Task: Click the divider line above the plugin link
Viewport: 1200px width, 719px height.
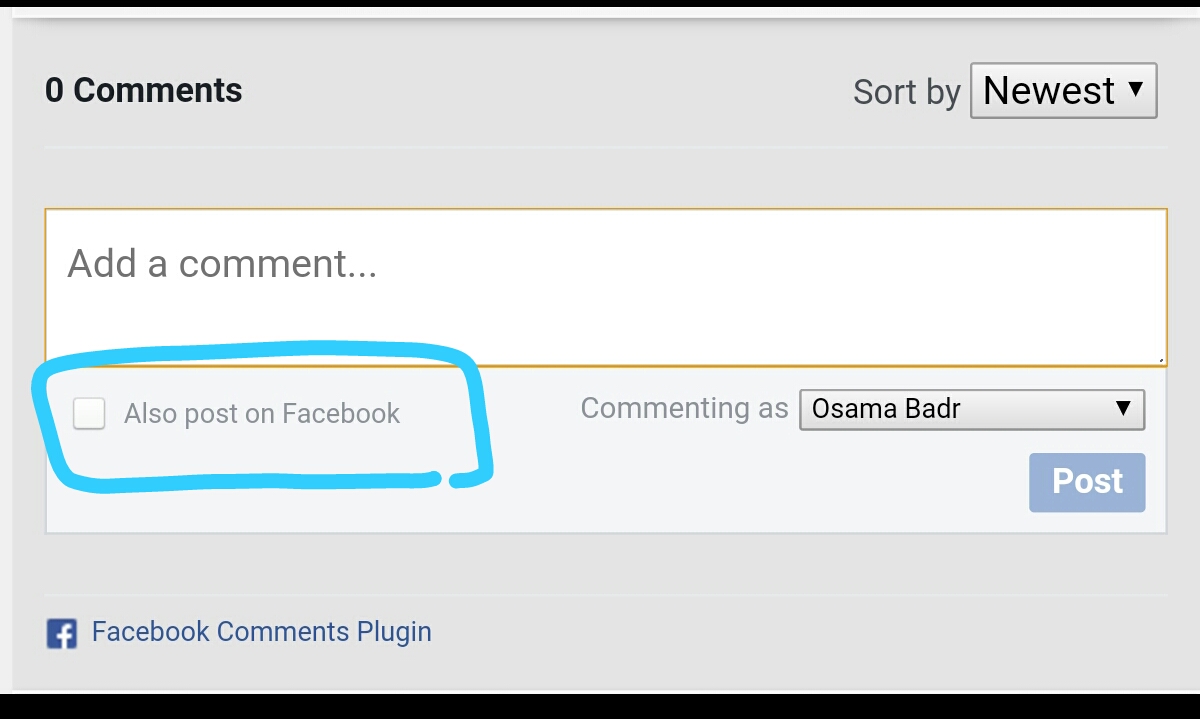Action: click(x=605, y=596)
